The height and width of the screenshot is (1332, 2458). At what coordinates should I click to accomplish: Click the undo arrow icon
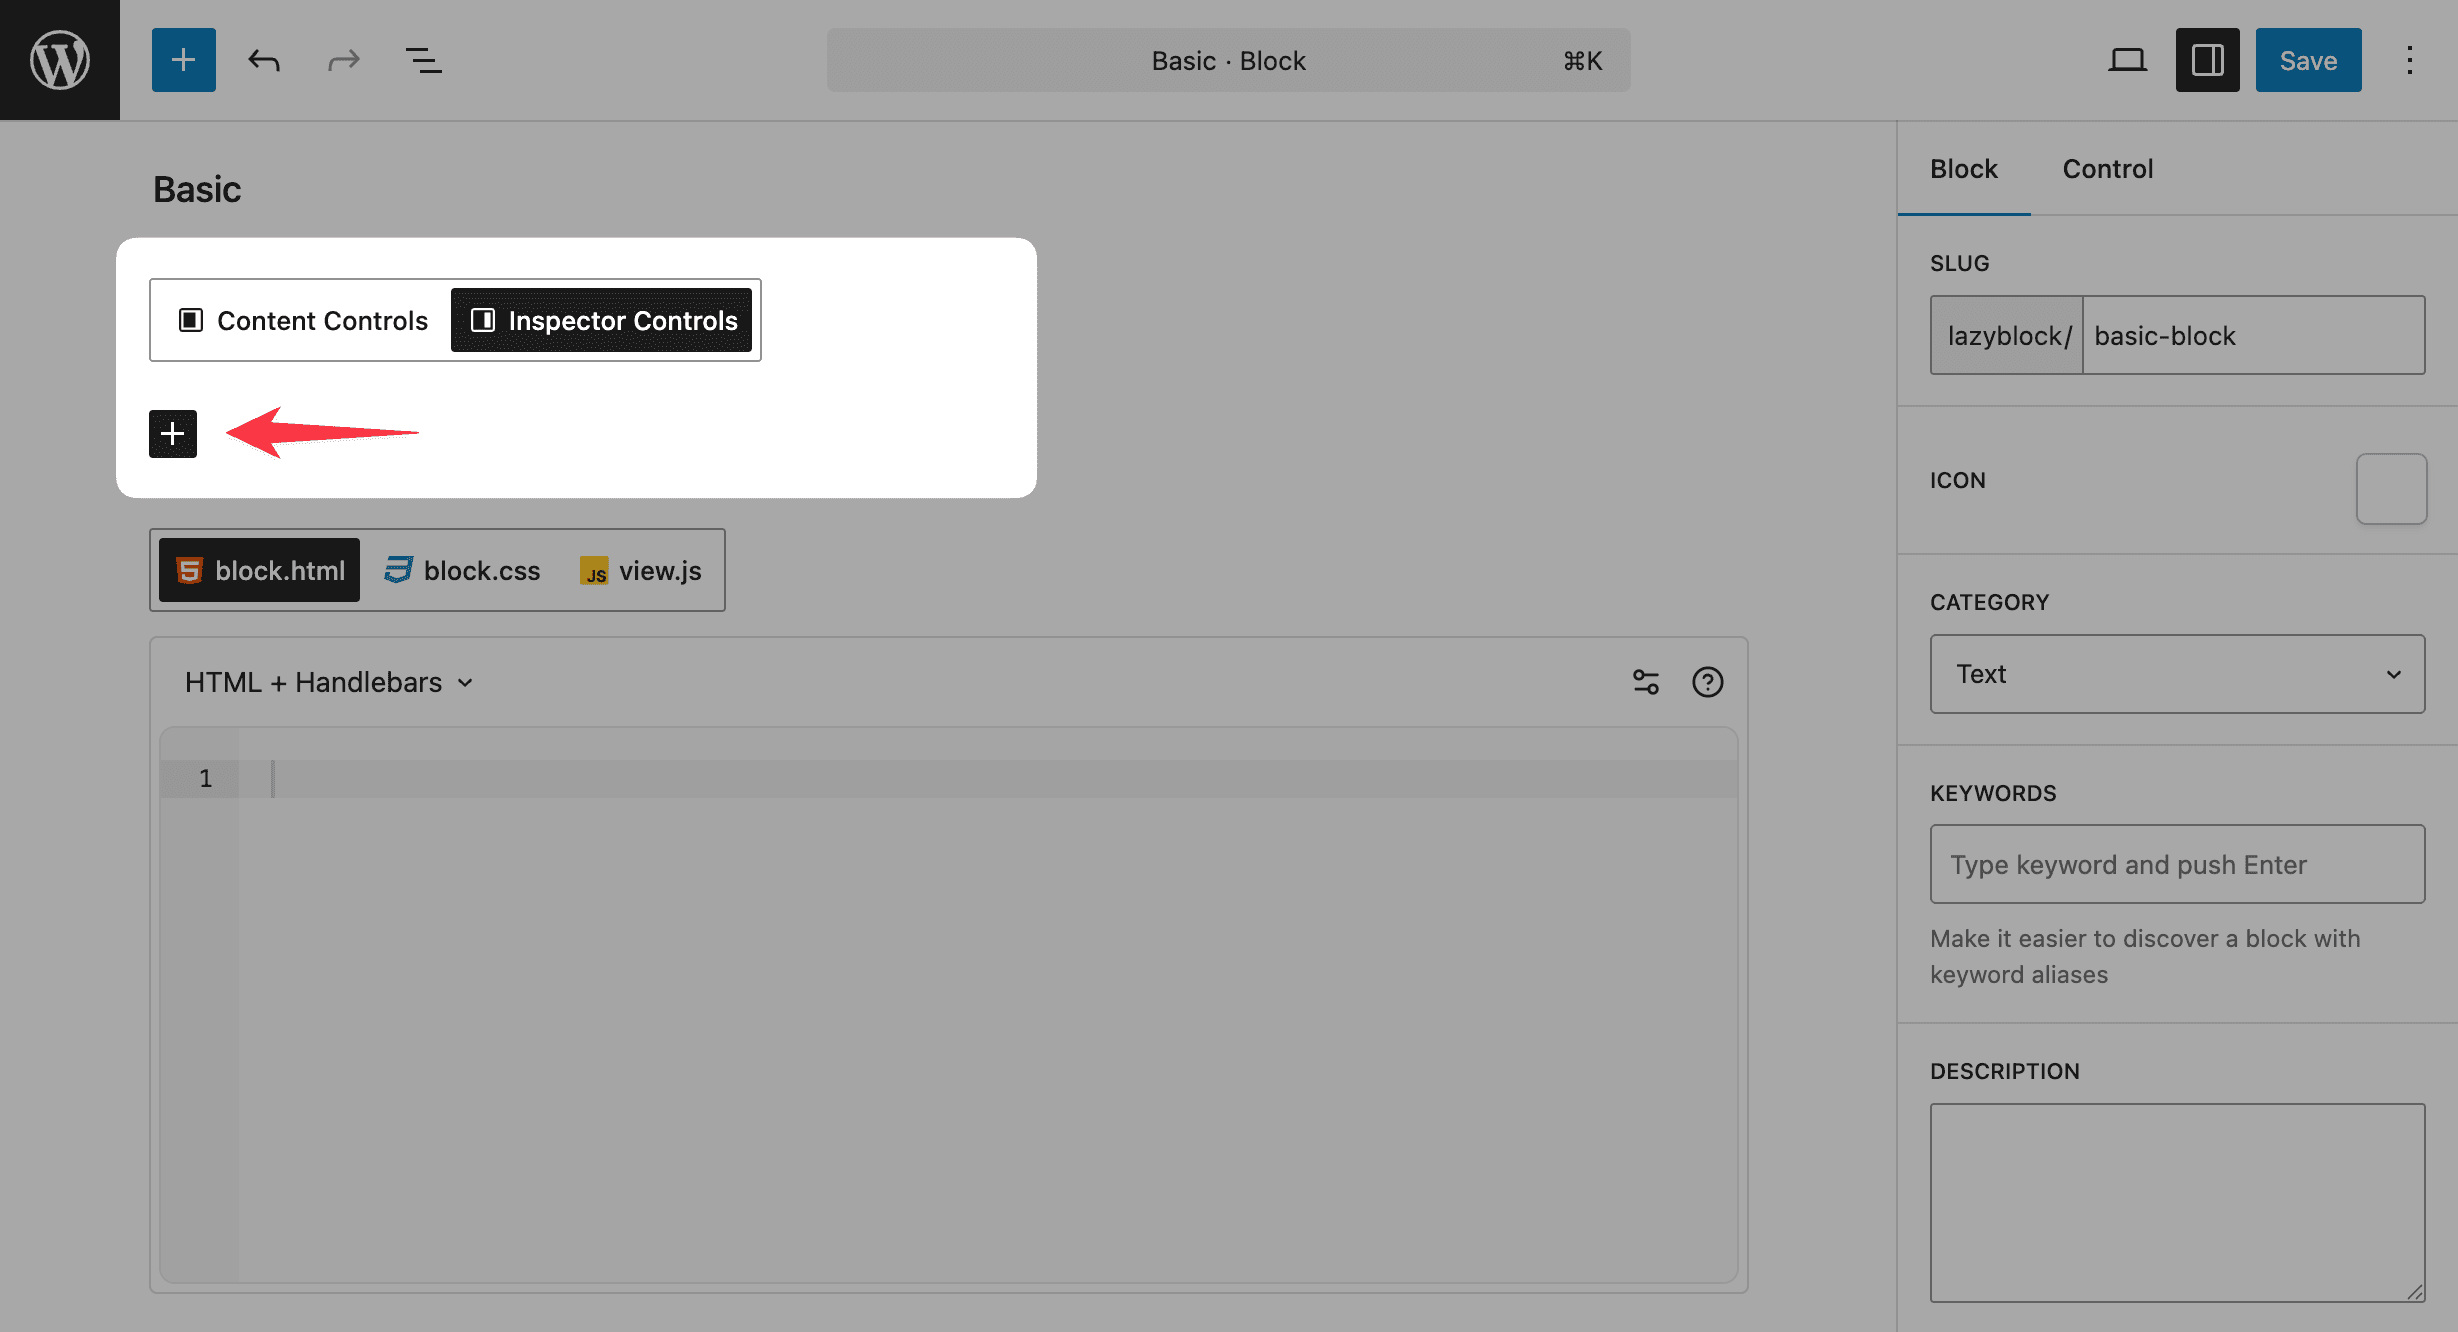pos(263,59)
